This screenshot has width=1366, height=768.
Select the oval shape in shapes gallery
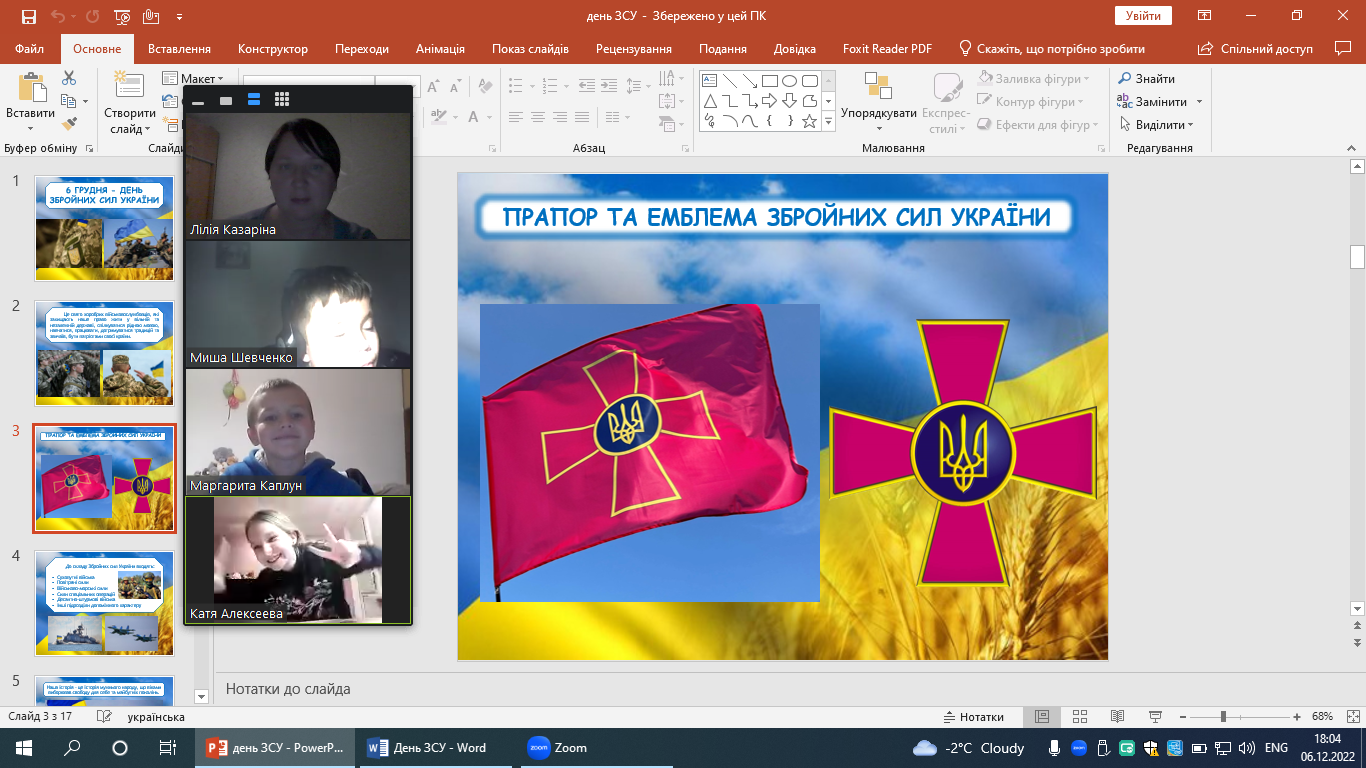tap(789, 81)
